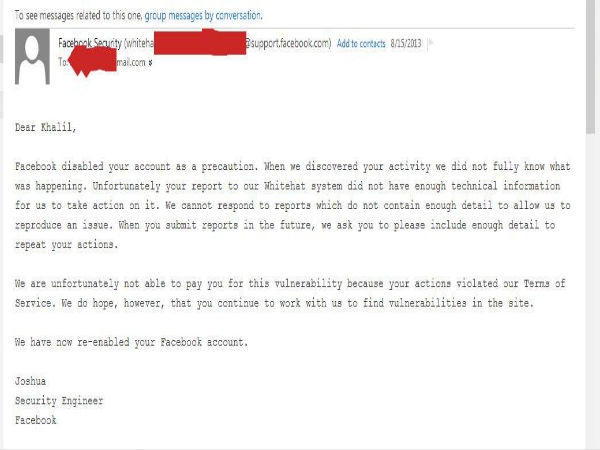Click the line starting 'Facebook disabled your account'
This screenshot has width=600, height=450.
pyautogui.click(x=293, y=166)
